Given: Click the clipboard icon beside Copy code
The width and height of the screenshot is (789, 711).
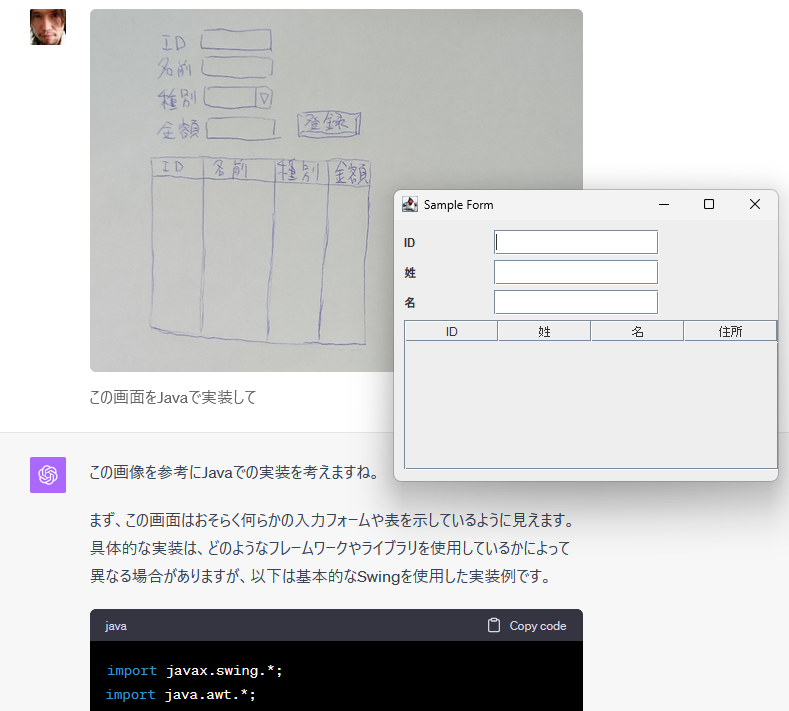Looking at the screenshot, I should click(494, 625).
